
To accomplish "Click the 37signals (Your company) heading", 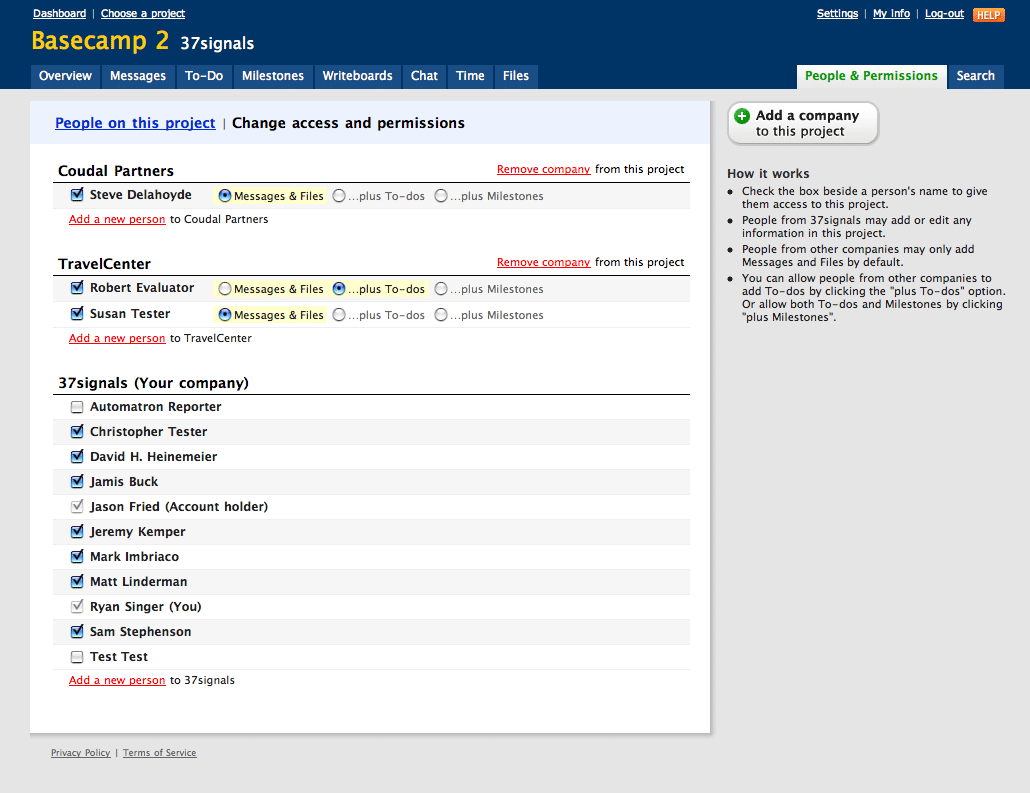I will 153,383.
